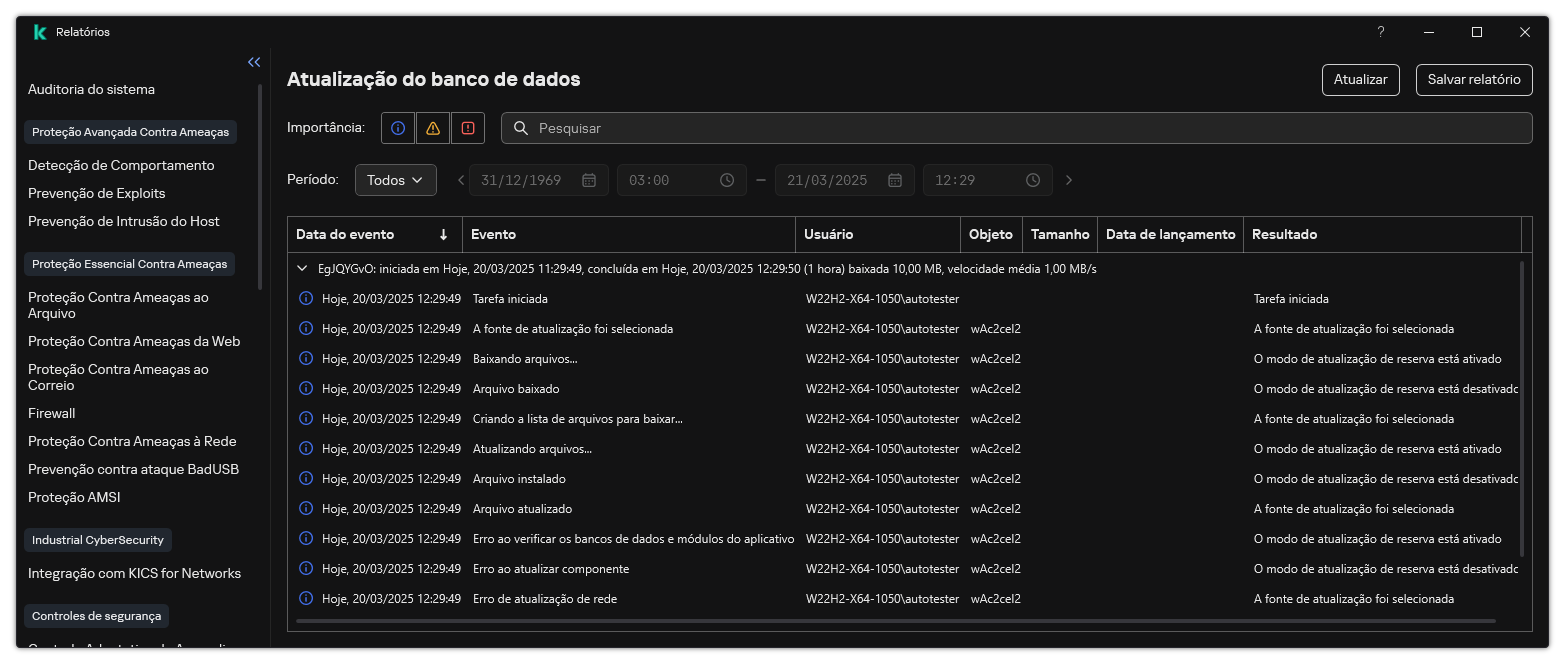The width and height of the screenshot is (1565, 664).
Task: Collapse the EgJQYGvO task group row
Action: 301,268
